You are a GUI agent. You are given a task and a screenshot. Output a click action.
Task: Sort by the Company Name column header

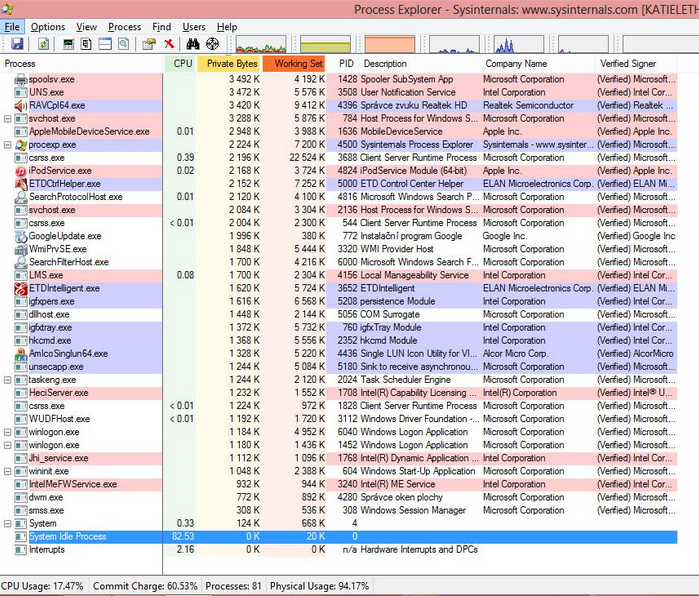pos(538,64)
